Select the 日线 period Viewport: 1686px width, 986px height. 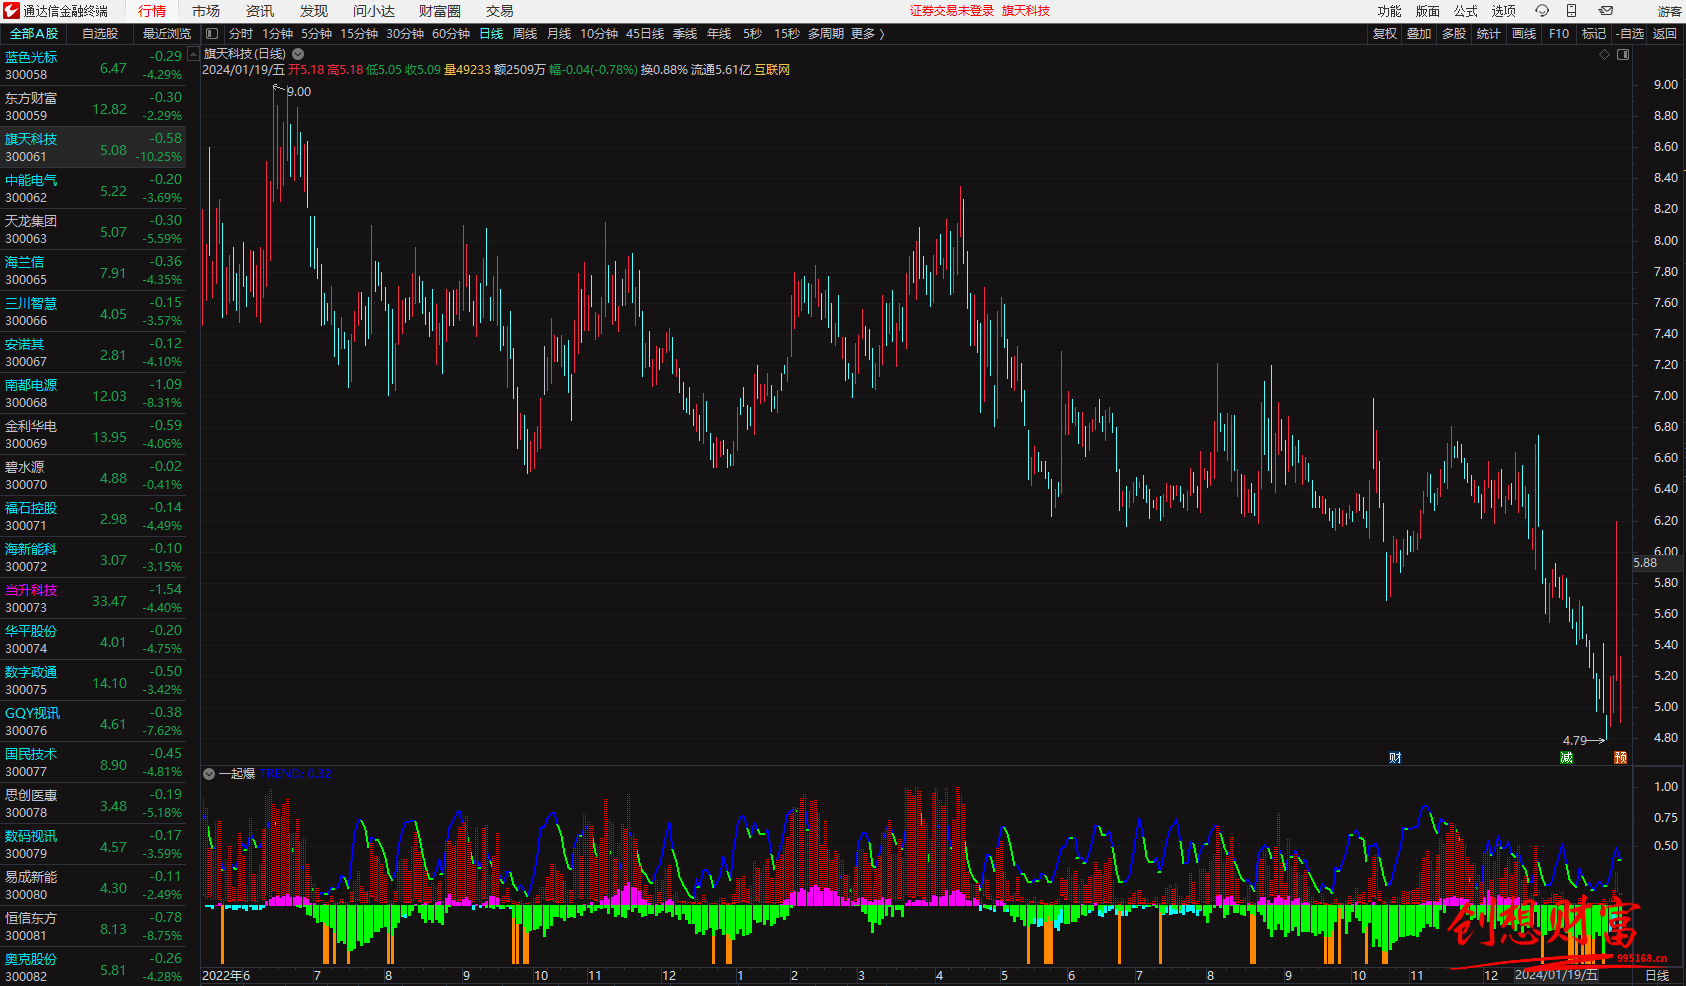pyautogui.click(x=491, y=34)
